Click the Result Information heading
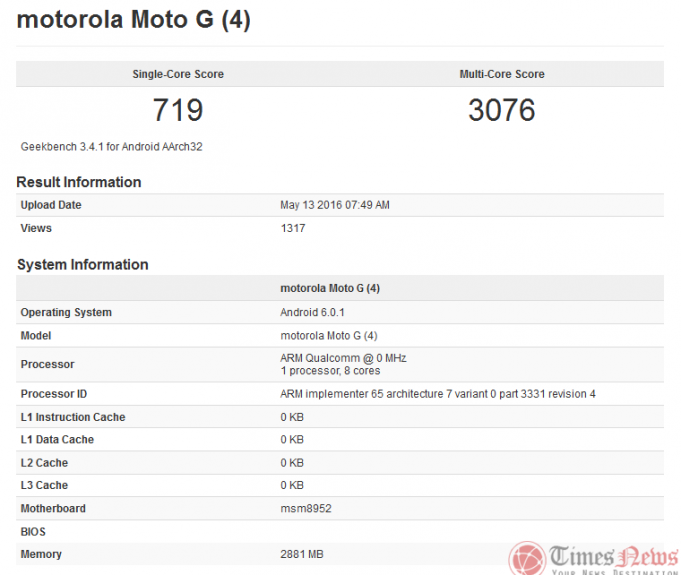681x575 pixels. [x=79, y=182]
